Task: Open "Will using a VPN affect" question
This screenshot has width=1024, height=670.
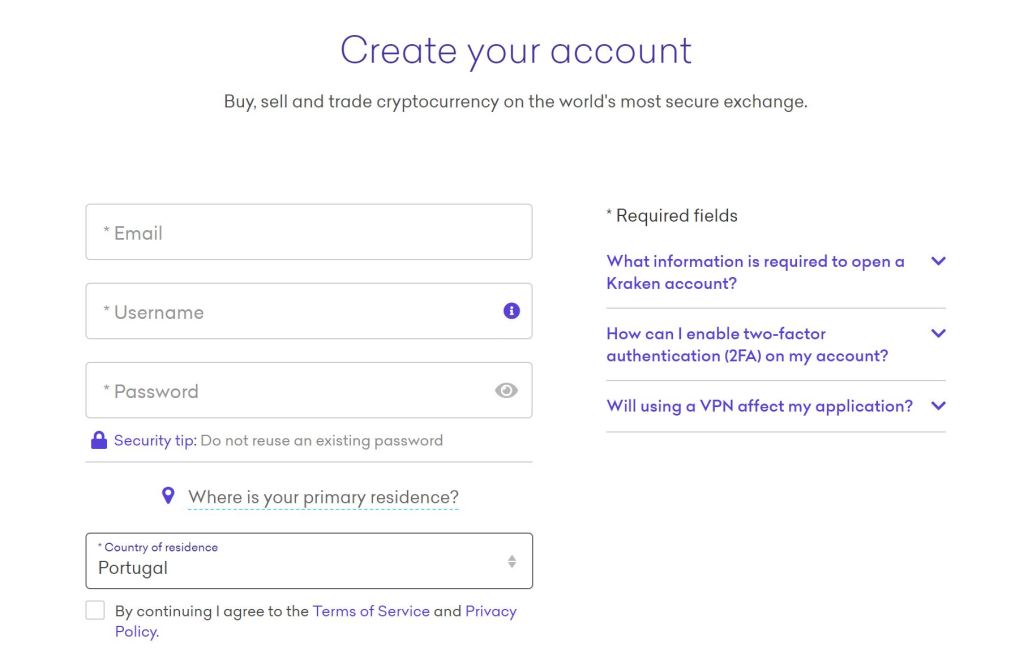Action: click(759, 406)
